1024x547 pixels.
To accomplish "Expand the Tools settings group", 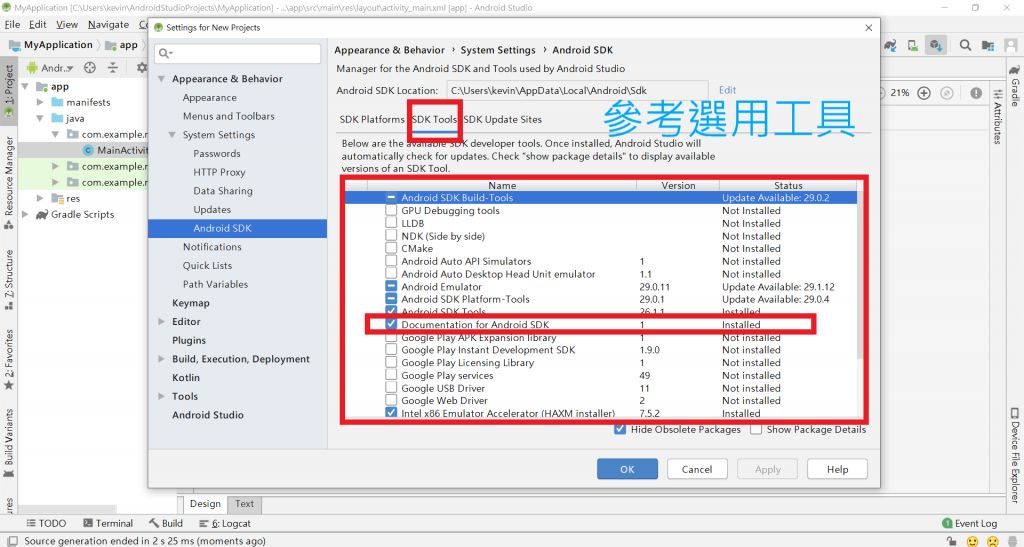I will pos(161,396).
